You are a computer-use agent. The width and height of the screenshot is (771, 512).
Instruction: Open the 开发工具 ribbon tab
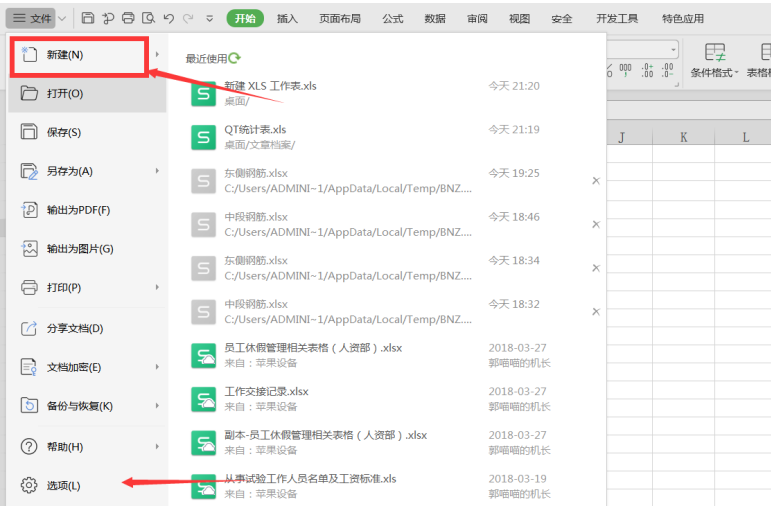click(617, 19)
